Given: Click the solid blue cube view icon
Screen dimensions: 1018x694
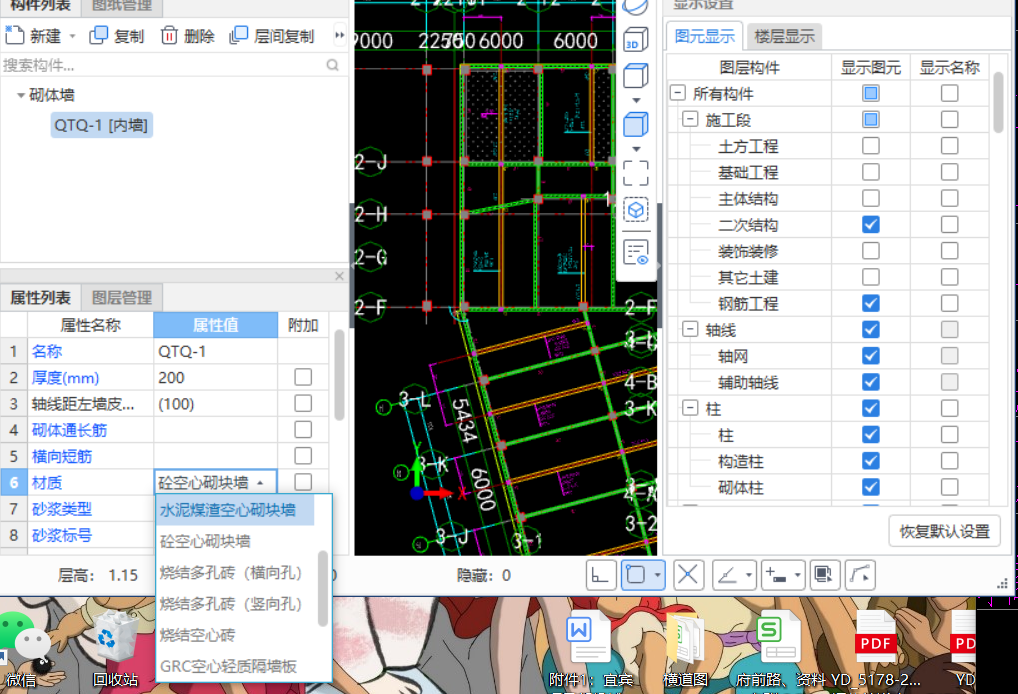Looking at the screenshot, I should pos(636,124).
